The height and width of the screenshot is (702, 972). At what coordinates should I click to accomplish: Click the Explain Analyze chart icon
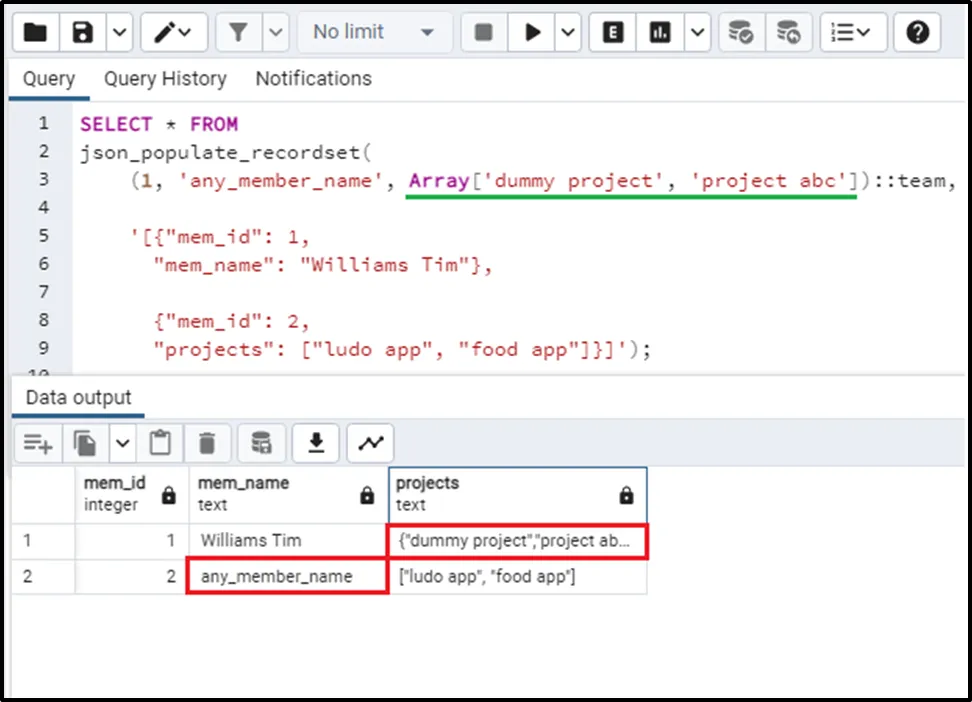point(660,33)
